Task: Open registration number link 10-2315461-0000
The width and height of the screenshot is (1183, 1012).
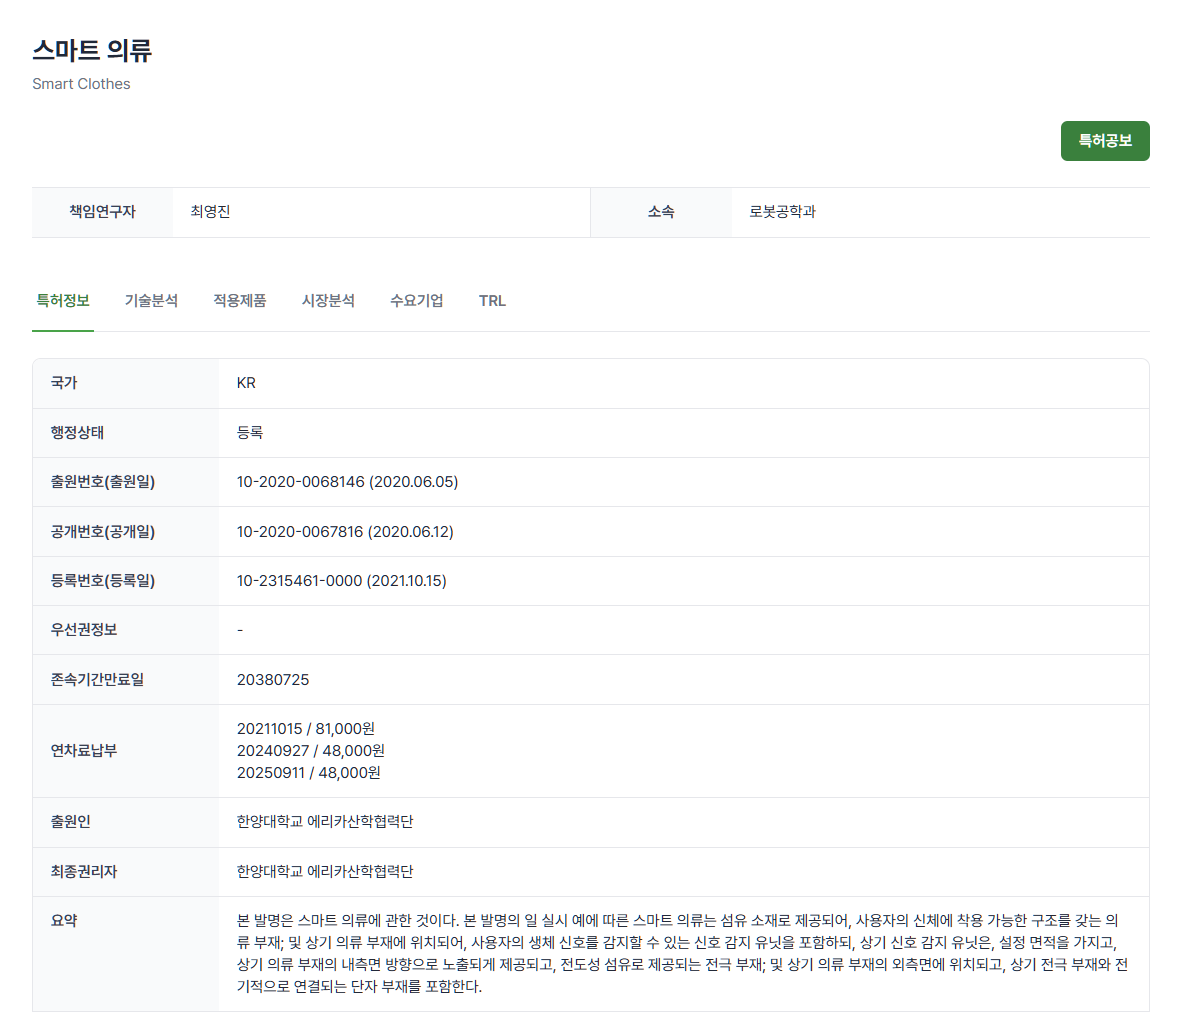Action: (346, 581)
